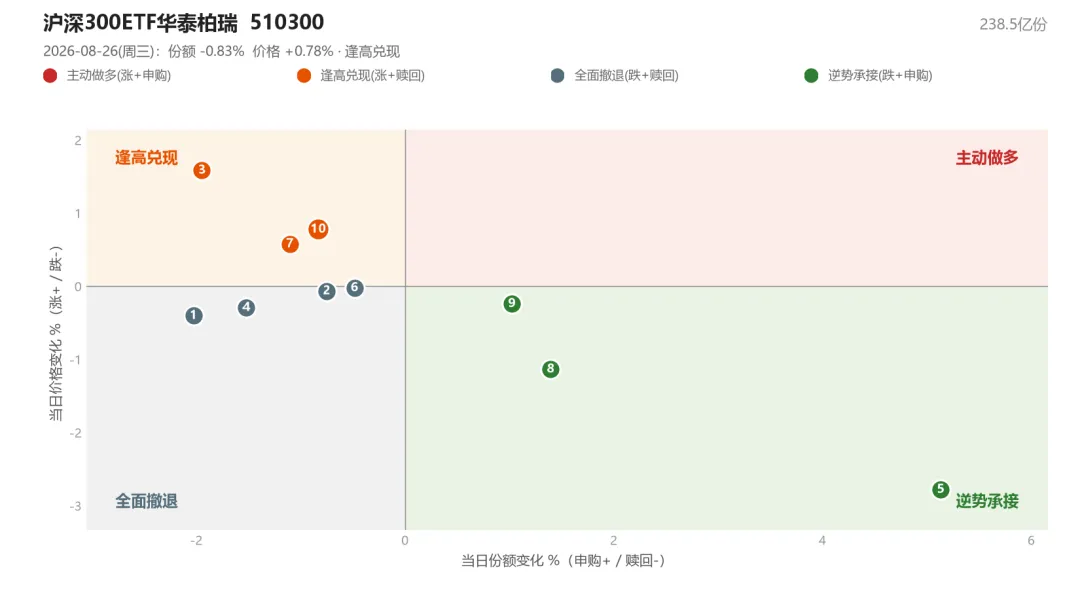Image resolution: width=1080 pixels, height=589 pixels.
Task: Toggle orange 逢高兑现 legend circle
Action: (304, 76)
